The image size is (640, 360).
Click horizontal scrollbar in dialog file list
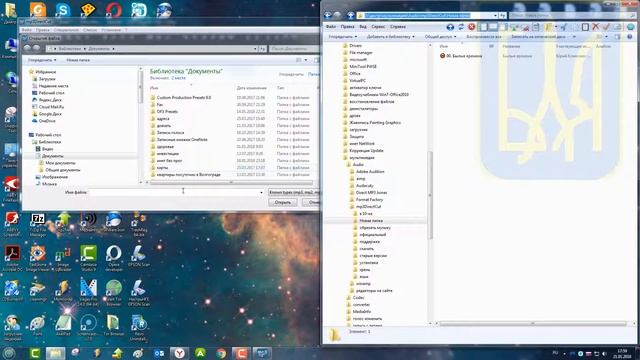(231, 182)
